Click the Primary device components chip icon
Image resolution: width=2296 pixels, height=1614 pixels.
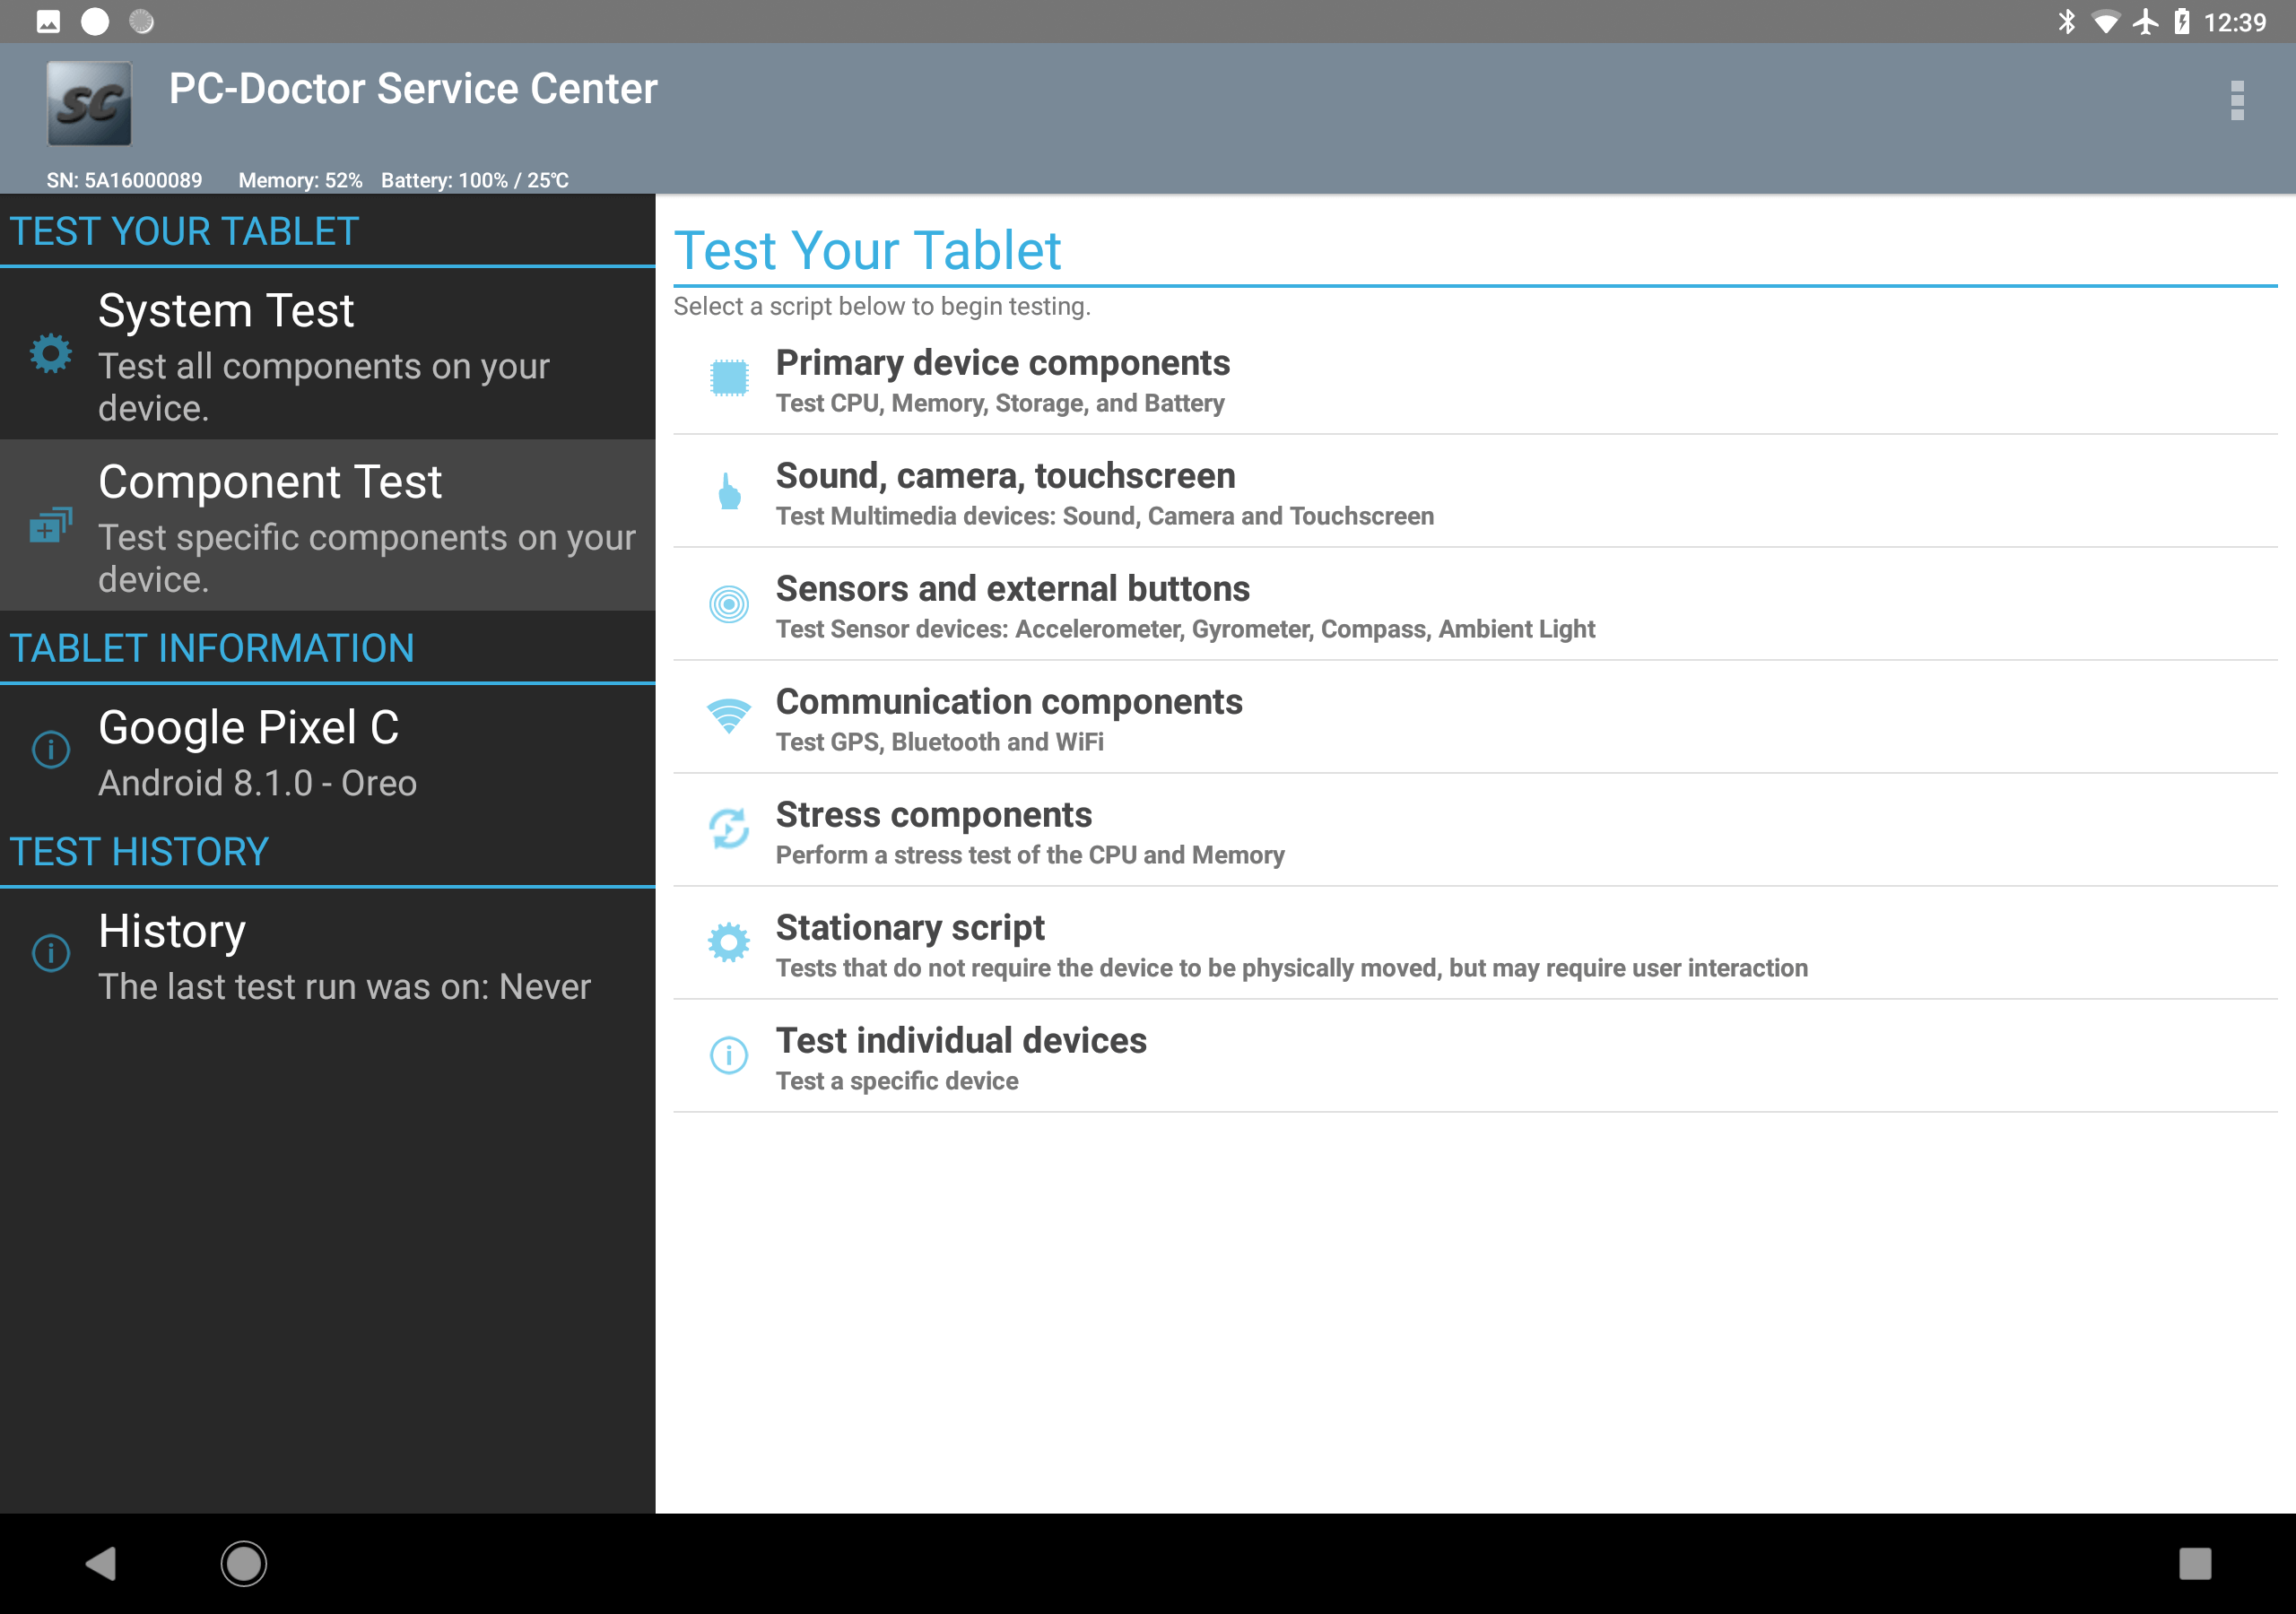pyautogui.click(x=729, y=378)
